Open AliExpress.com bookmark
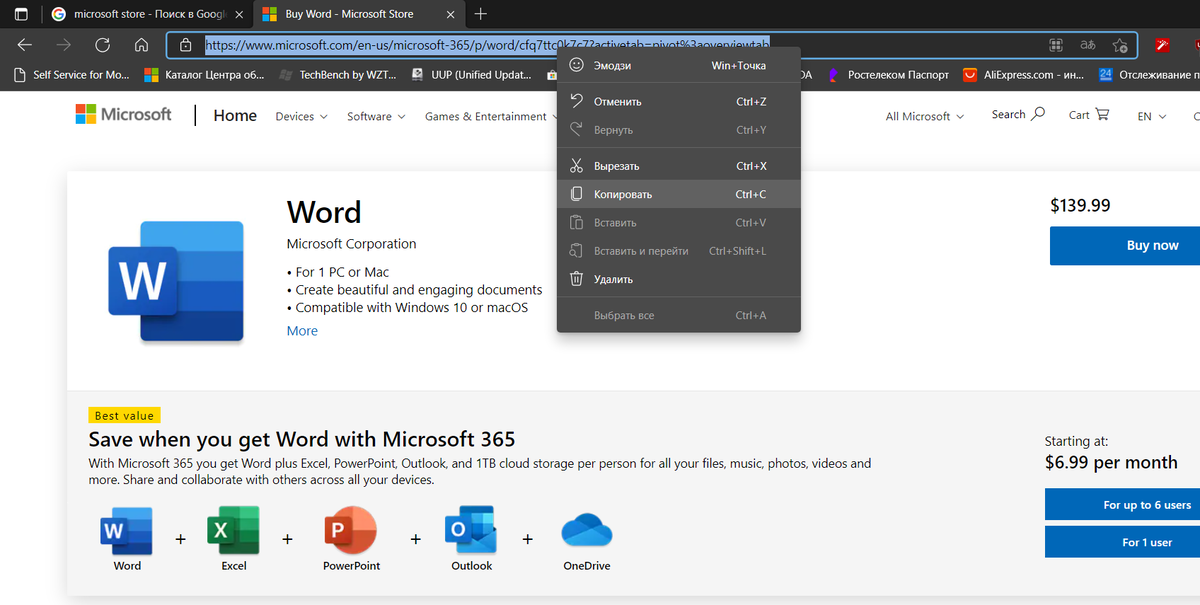The width and height of the screenshot is (1200, 605). 1023,74
